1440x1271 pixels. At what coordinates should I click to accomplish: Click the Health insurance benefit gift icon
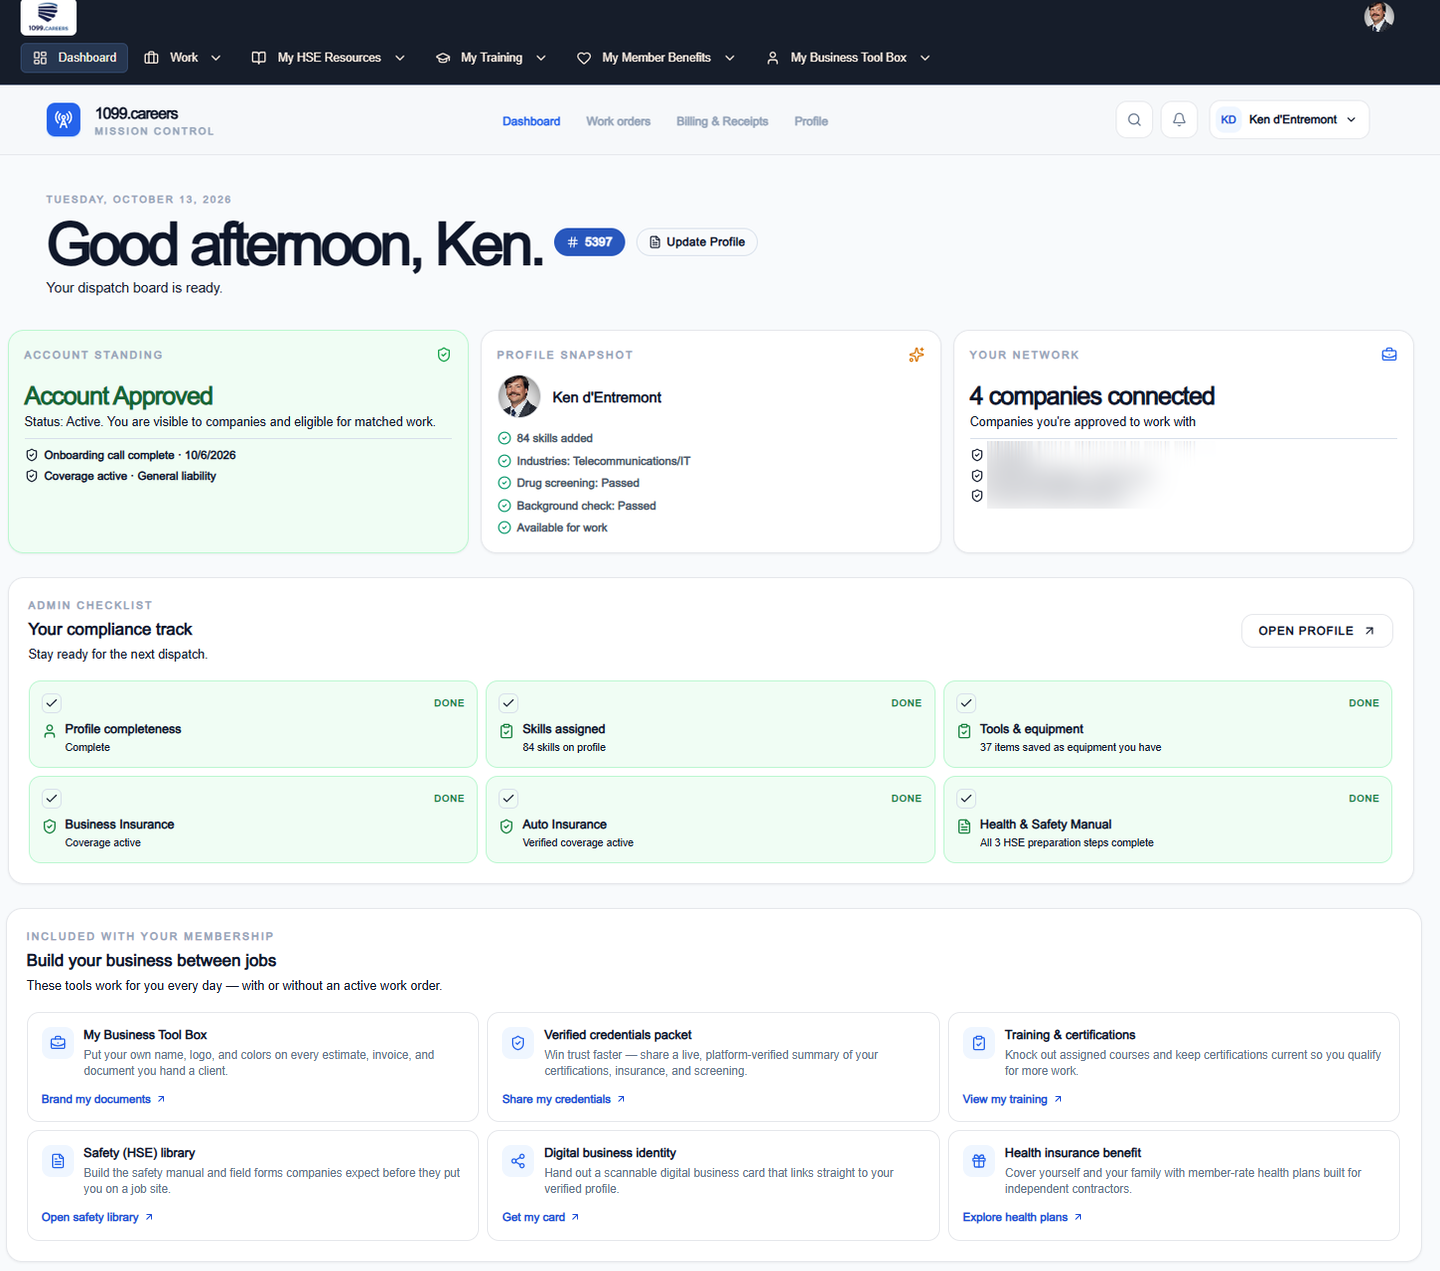coord(979,1161)
